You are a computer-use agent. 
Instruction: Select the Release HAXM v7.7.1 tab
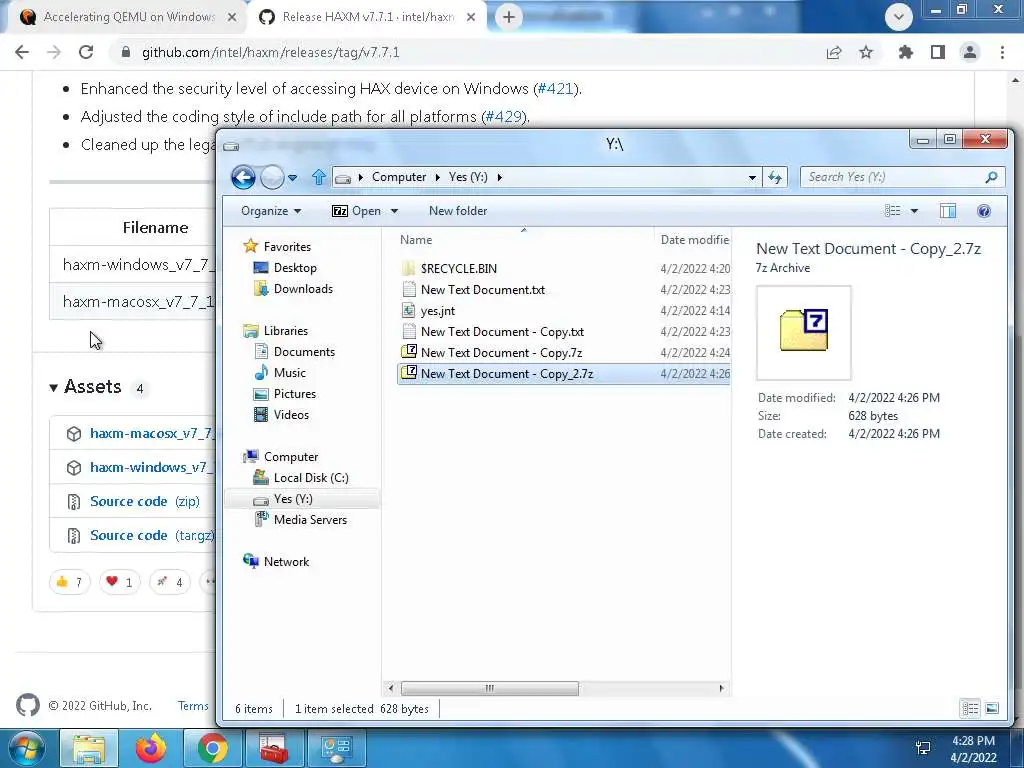(x=367, y=17)
